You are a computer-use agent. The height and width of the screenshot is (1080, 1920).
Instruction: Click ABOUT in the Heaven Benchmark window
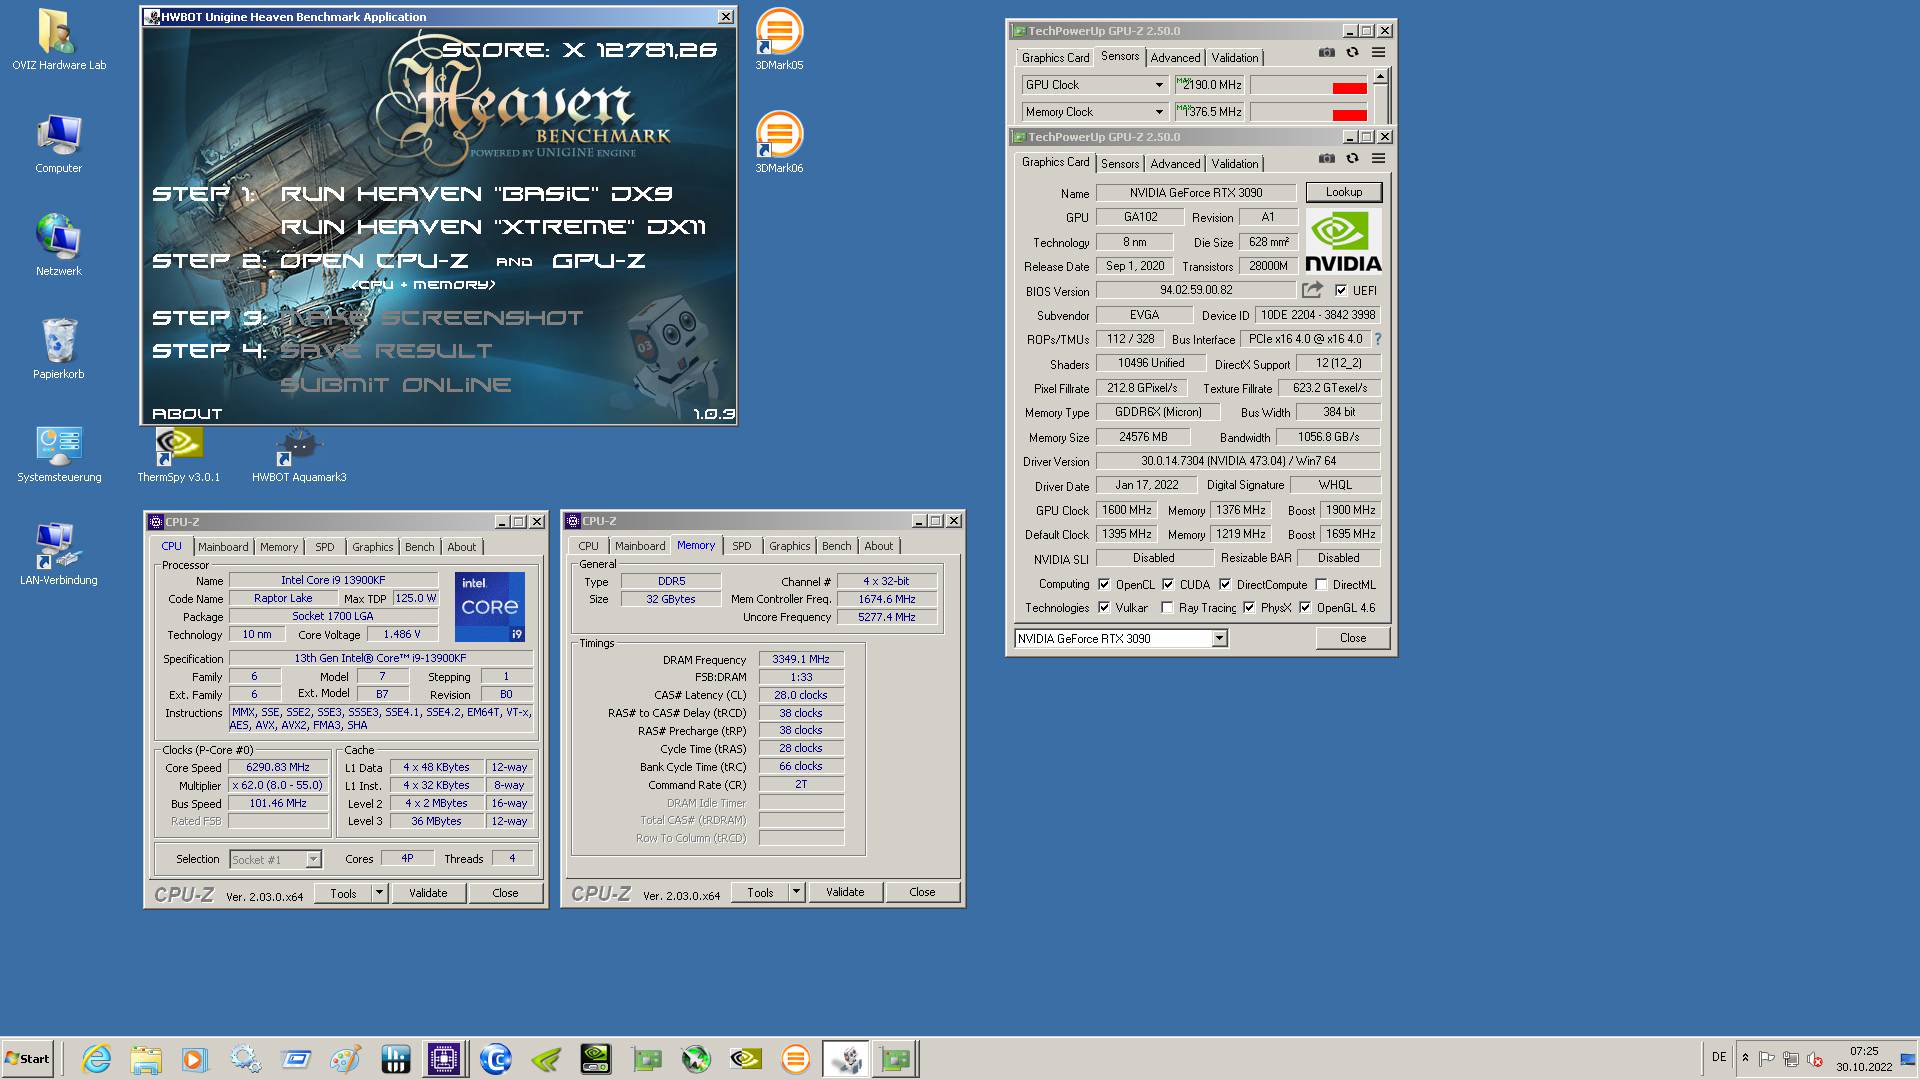tap(187, 413)
